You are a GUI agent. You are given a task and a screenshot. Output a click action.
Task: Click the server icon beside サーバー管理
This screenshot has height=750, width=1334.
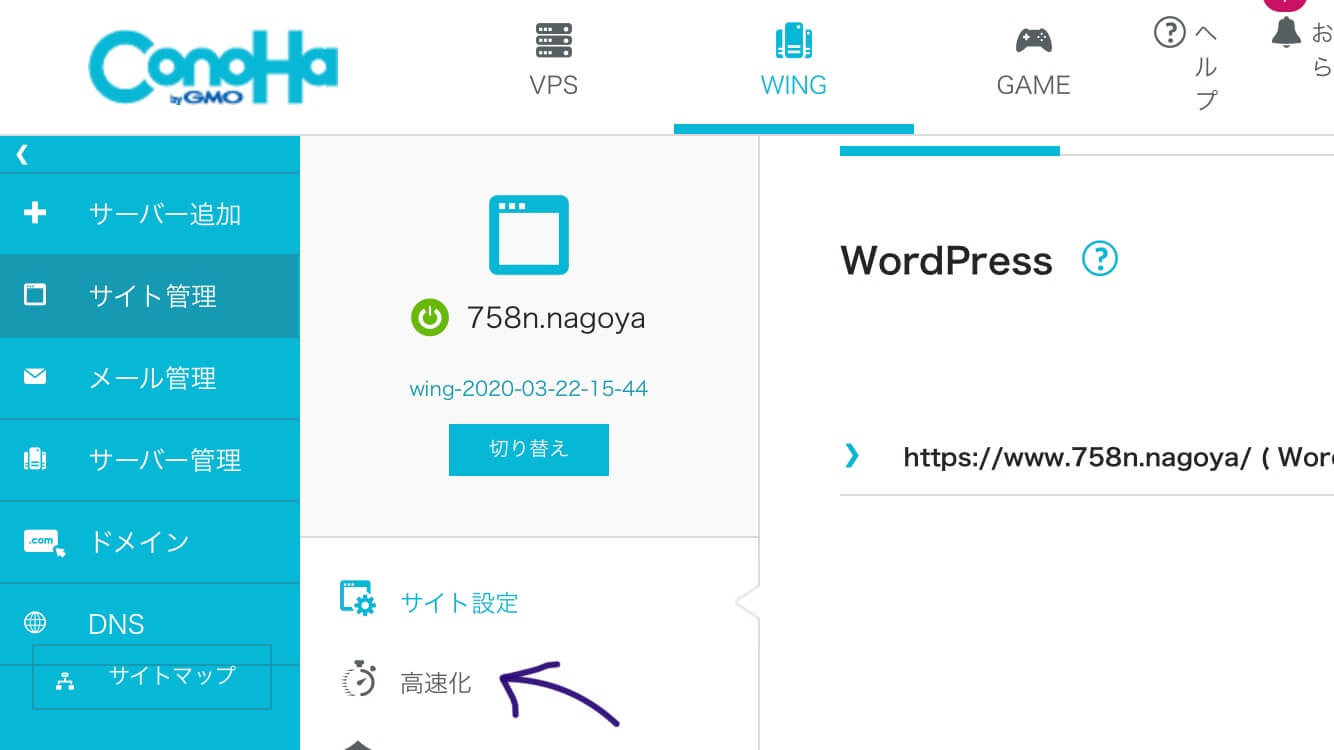coord(35,460)
